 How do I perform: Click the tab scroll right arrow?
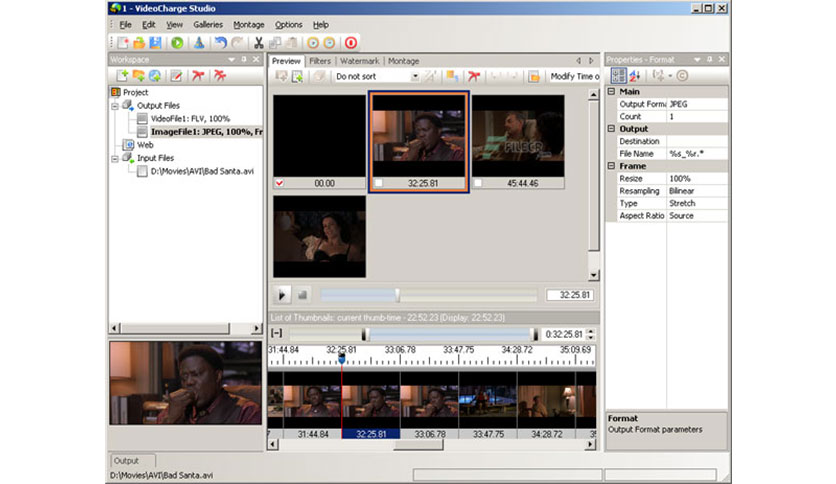point(591,61)
